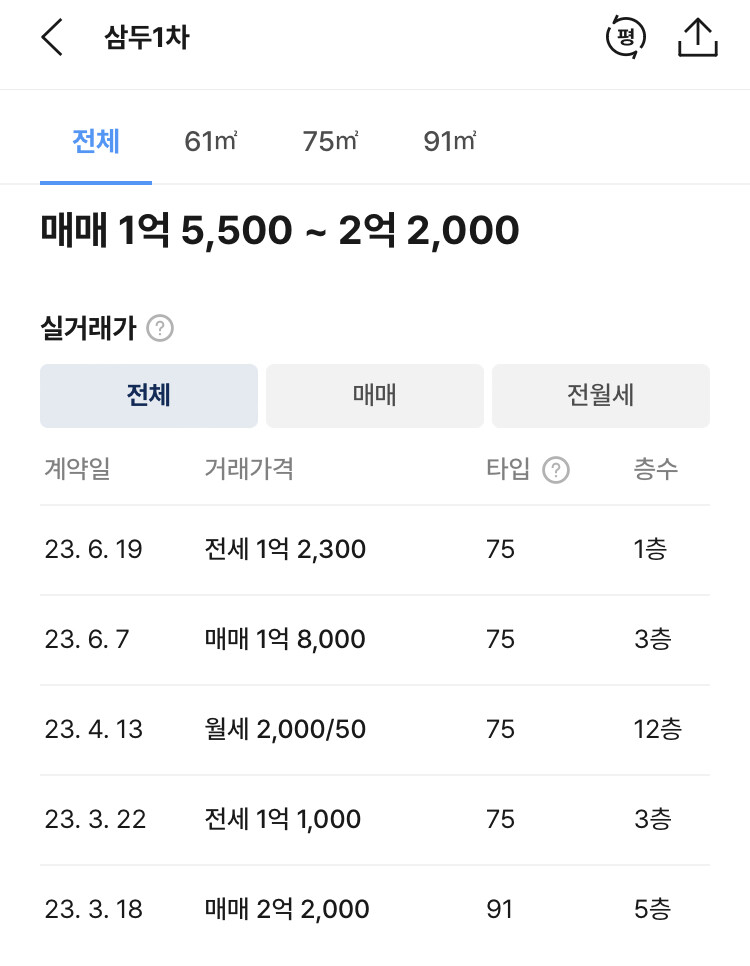The height and width of the screenshot is (966, 750).
Task: Open the help icon next to 실거래가
Action: (x=160, y=328)
